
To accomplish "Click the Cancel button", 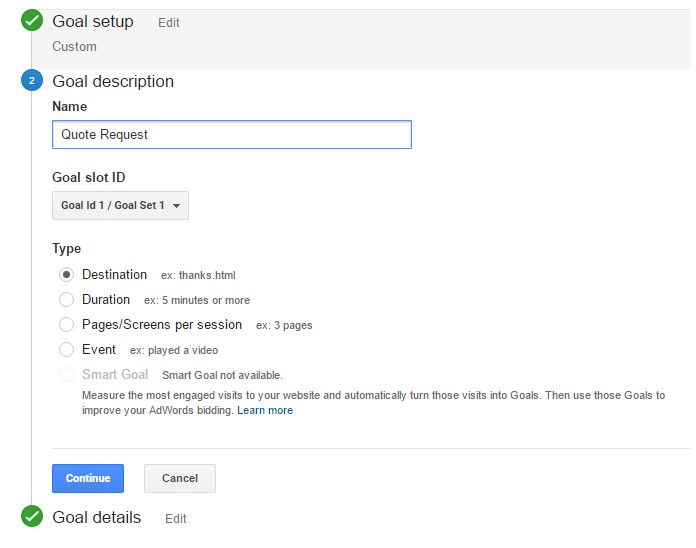I will (x=180, y=478).
